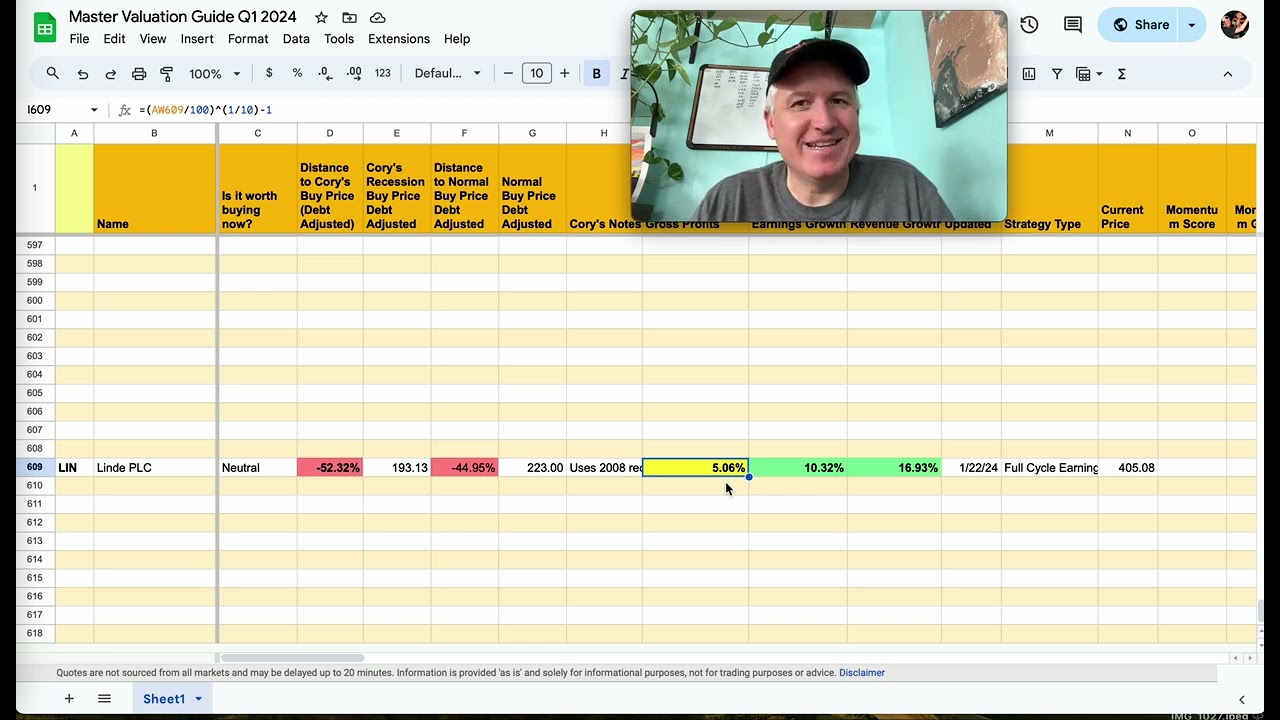Select green cell showing 16.93%

pyautogui.click(x=894, y=468)
